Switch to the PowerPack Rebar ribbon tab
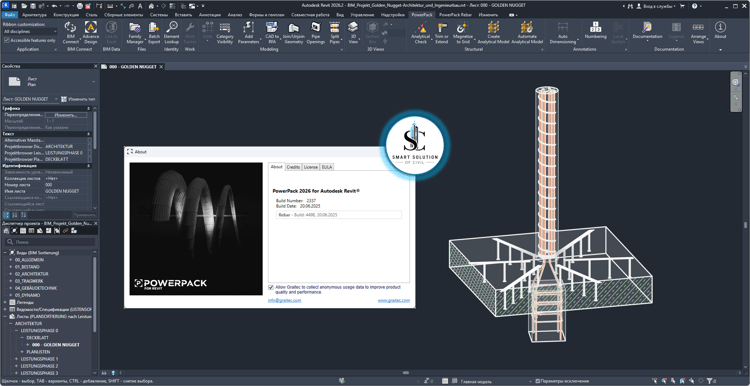The image size is (750, 386). (456, 15)
